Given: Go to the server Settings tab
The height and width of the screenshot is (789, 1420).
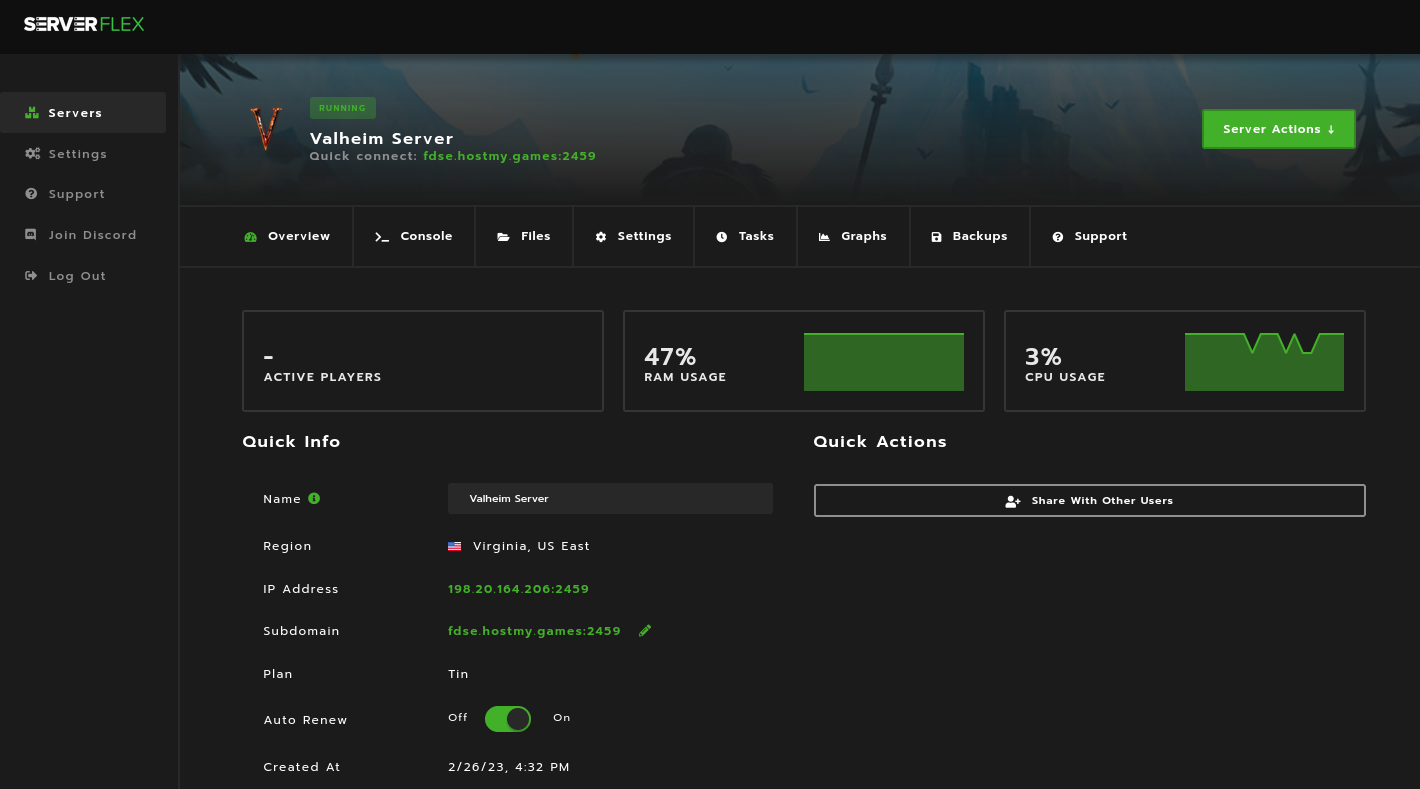Looking at the screenshot, I should 634,237.
